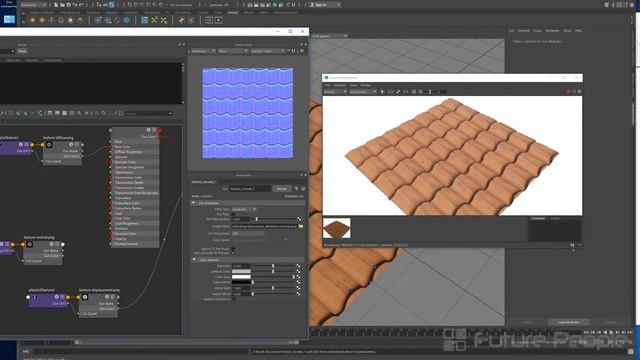Open the Arnold RenderView from the shelf
Image resolution: width=640 pixels, height=360 pixels.
click(x=209, y=20)
